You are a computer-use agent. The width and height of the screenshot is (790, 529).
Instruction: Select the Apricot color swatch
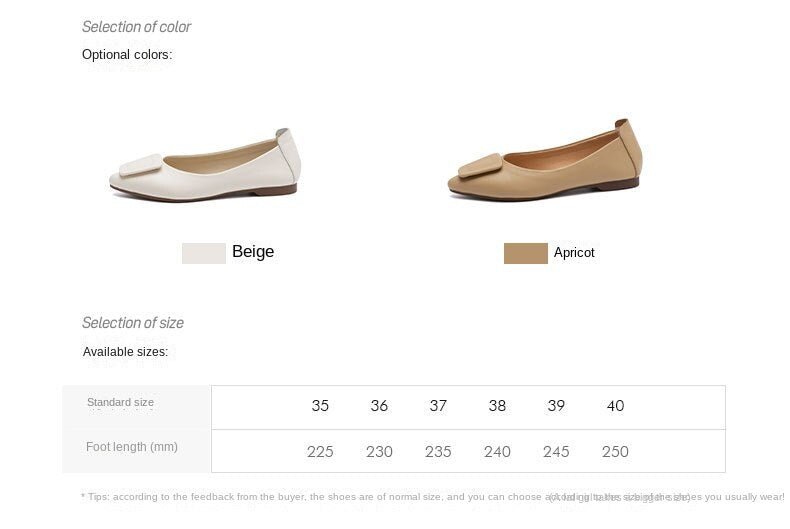click(525, 253)
